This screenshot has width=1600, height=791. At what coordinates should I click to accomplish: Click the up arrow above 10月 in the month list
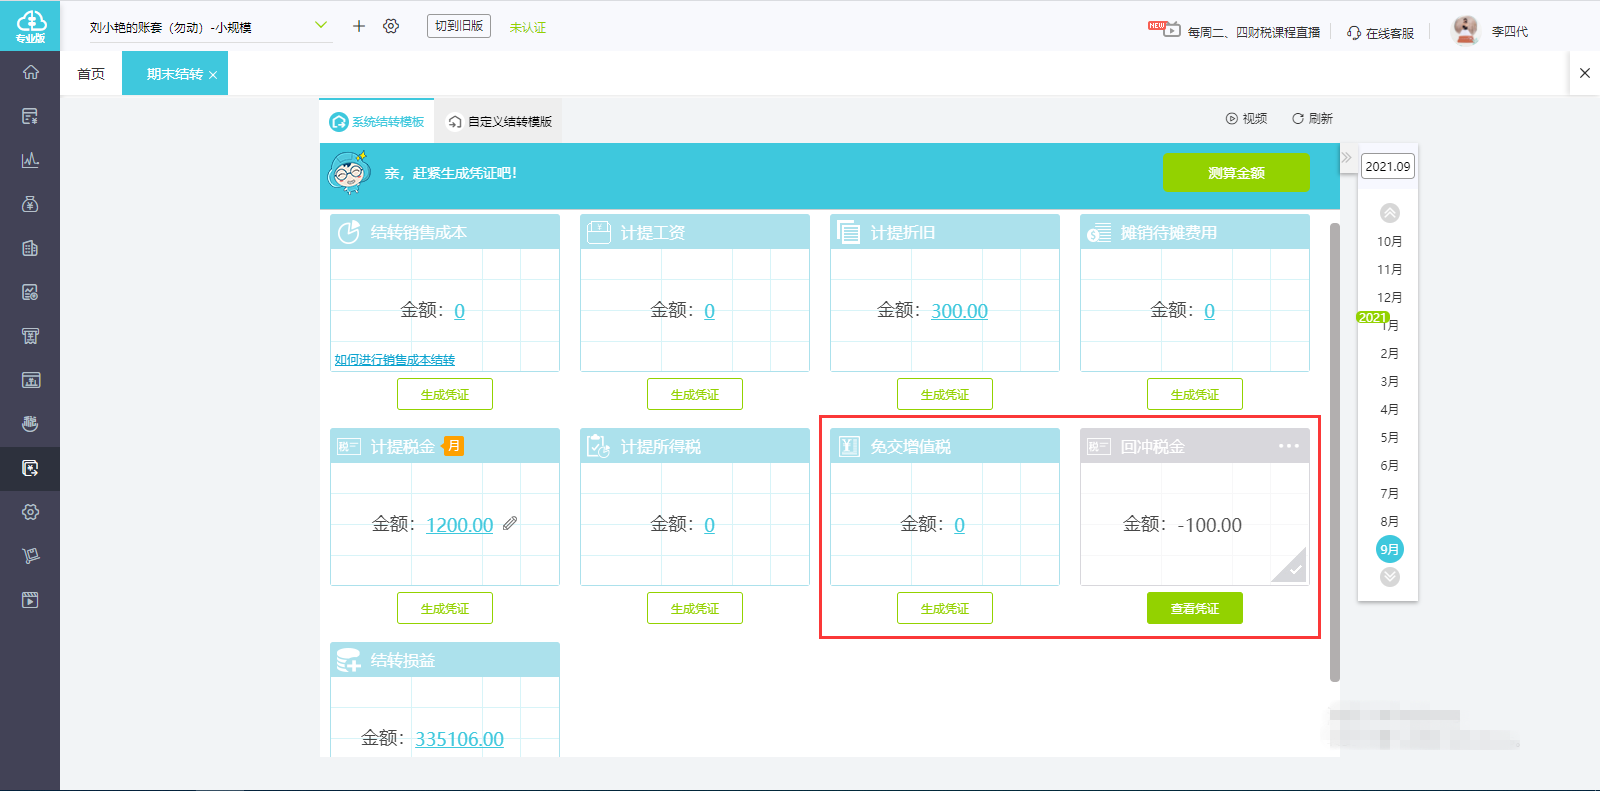(1390, 213)
